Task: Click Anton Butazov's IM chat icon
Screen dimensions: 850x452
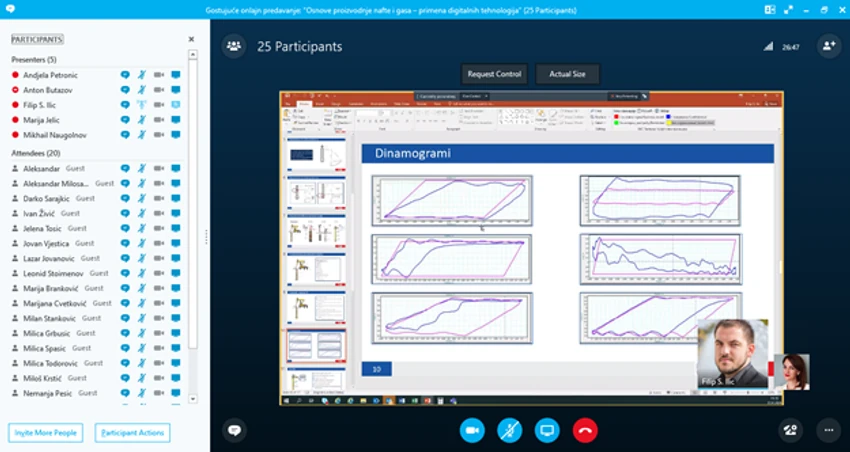Action: [125, 90]
